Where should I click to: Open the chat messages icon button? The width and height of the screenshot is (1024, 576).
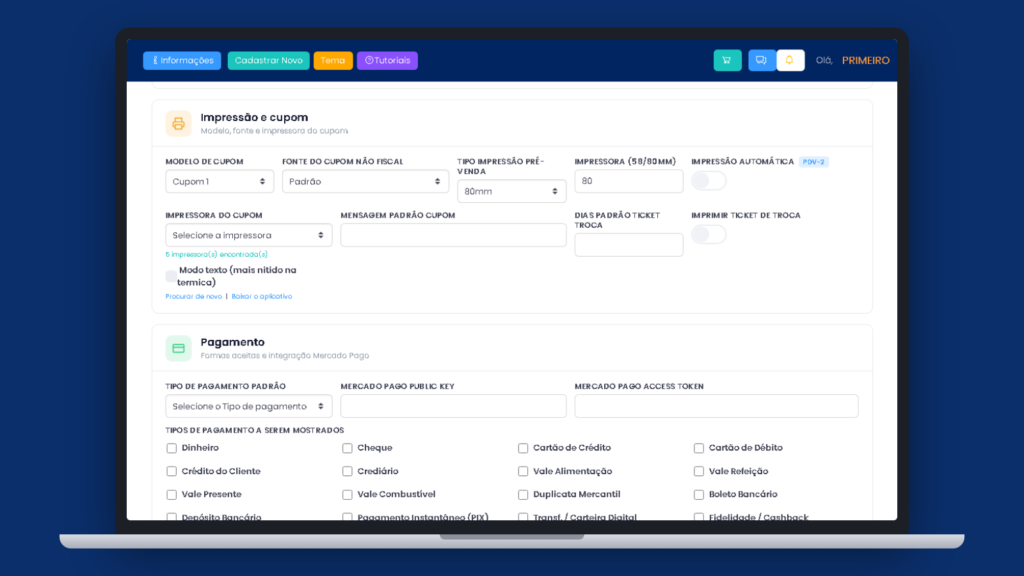(x=761, y=60)
